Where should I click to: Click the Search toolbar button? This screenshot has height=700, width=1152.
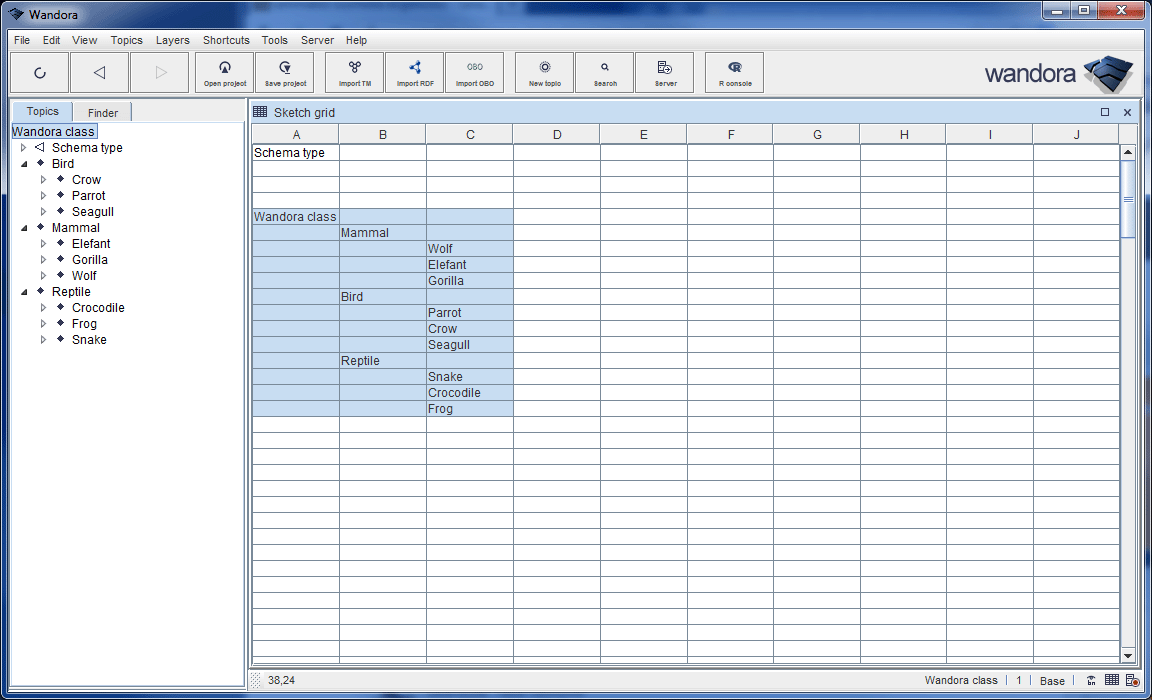tap(605, 72)
